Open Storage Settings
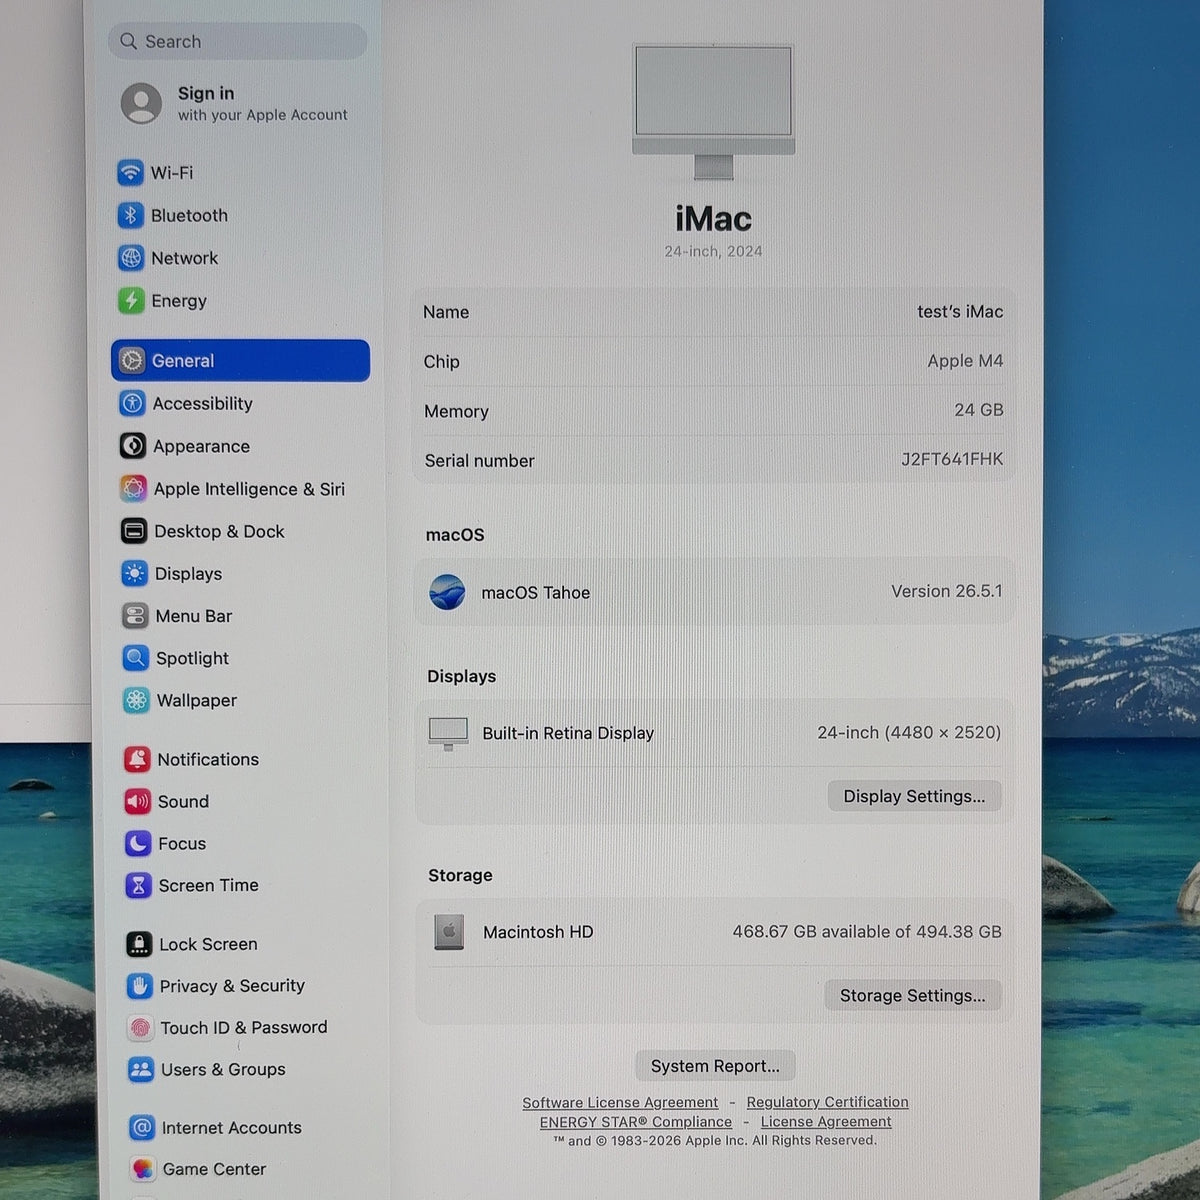The image size is (1200, 1200). (x=913, y=995)
